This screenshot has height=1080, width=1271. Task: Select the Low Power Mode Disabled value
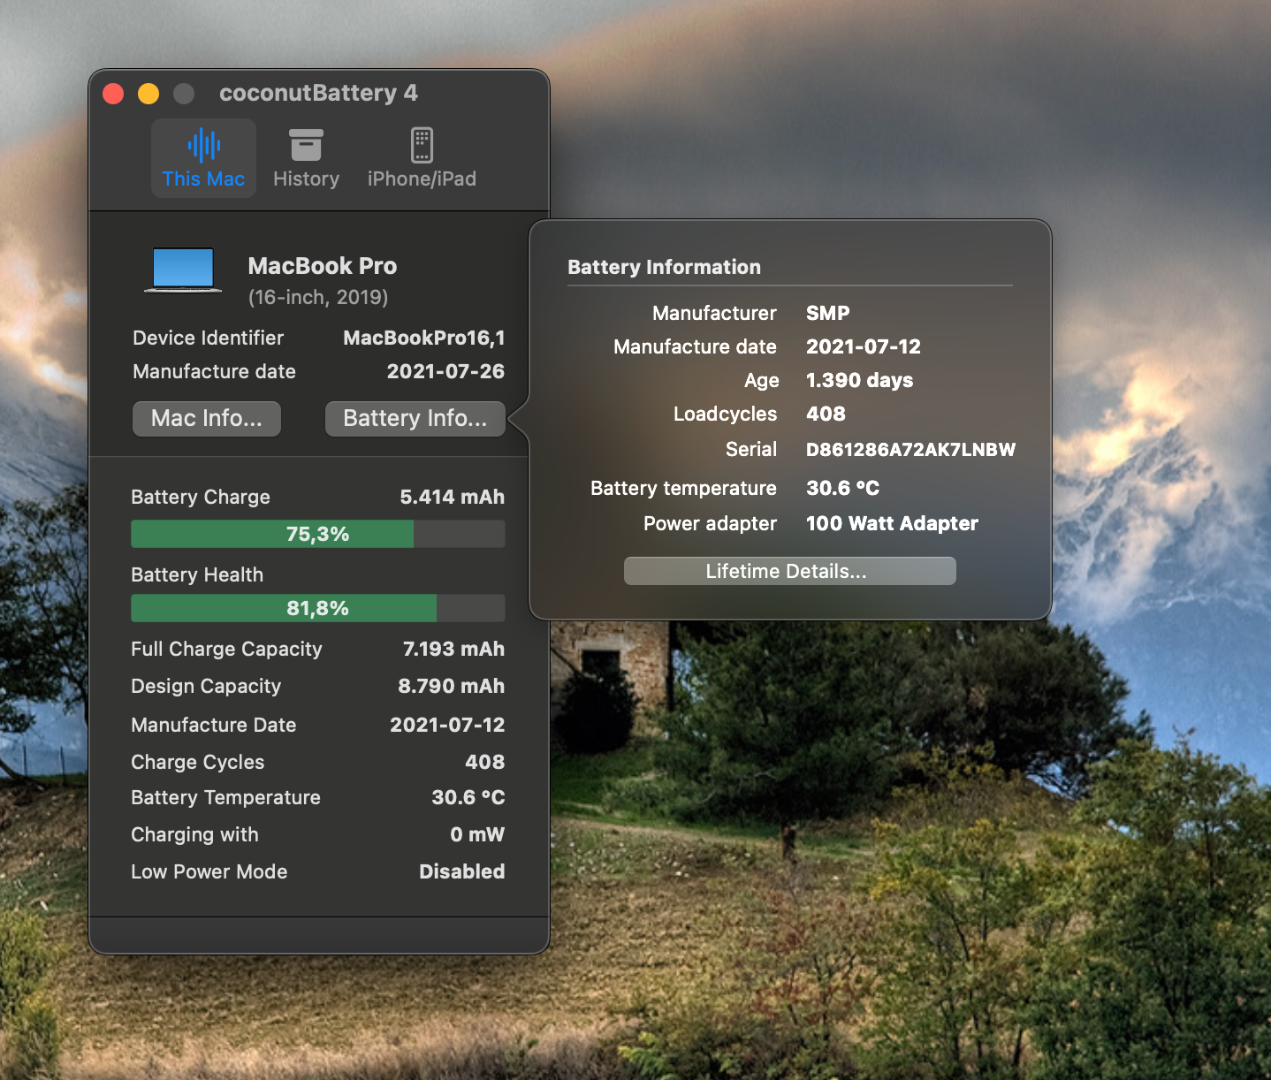pyautogui.click(x=462, y=871)
